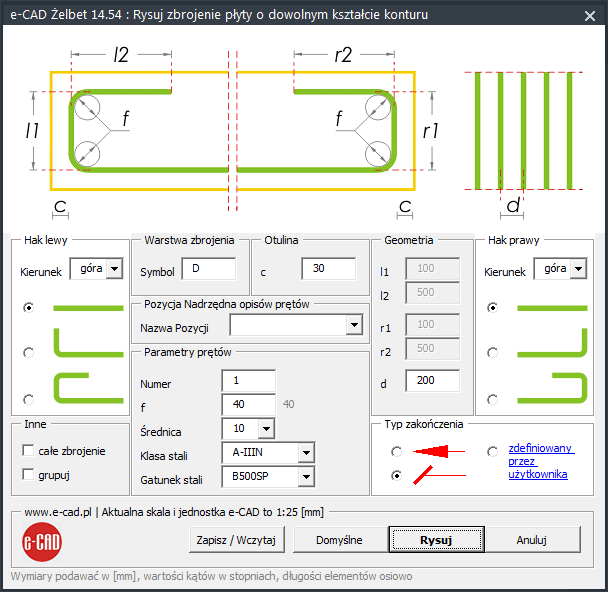The width and height of the screenshot is (608, 592).
Task: Click the Symbol input field
Action: pos(209,268)
